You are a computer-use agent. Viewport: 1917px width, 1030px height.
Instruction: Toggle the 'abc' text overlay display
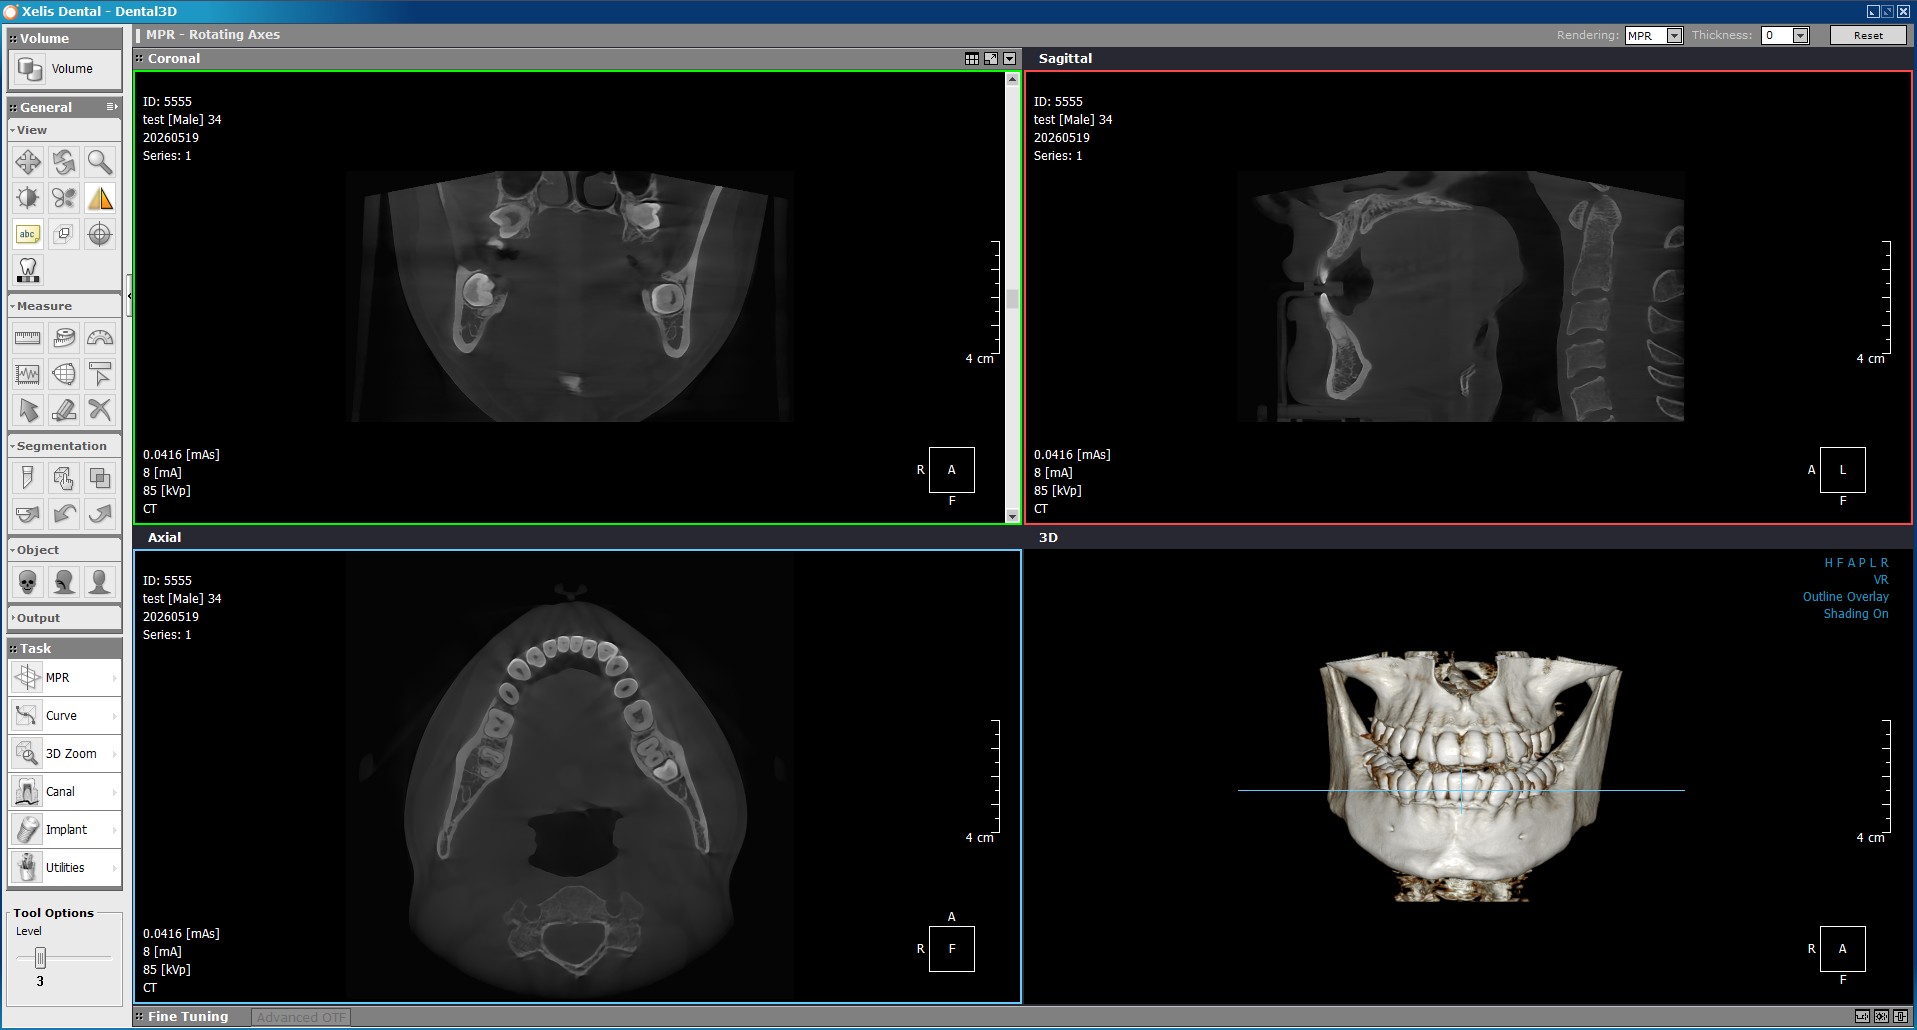pyautogui.click(x=28, y=234)
